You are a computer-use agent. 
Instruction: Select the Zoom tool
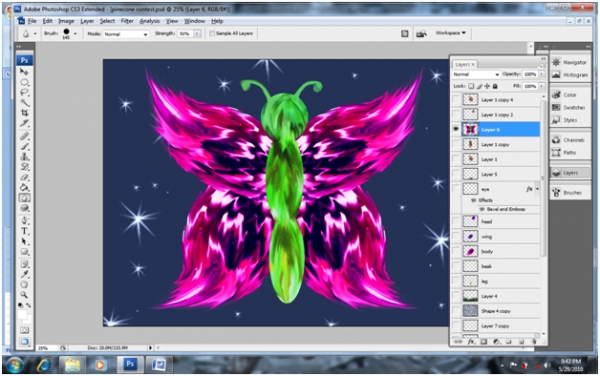click(24, 295)
